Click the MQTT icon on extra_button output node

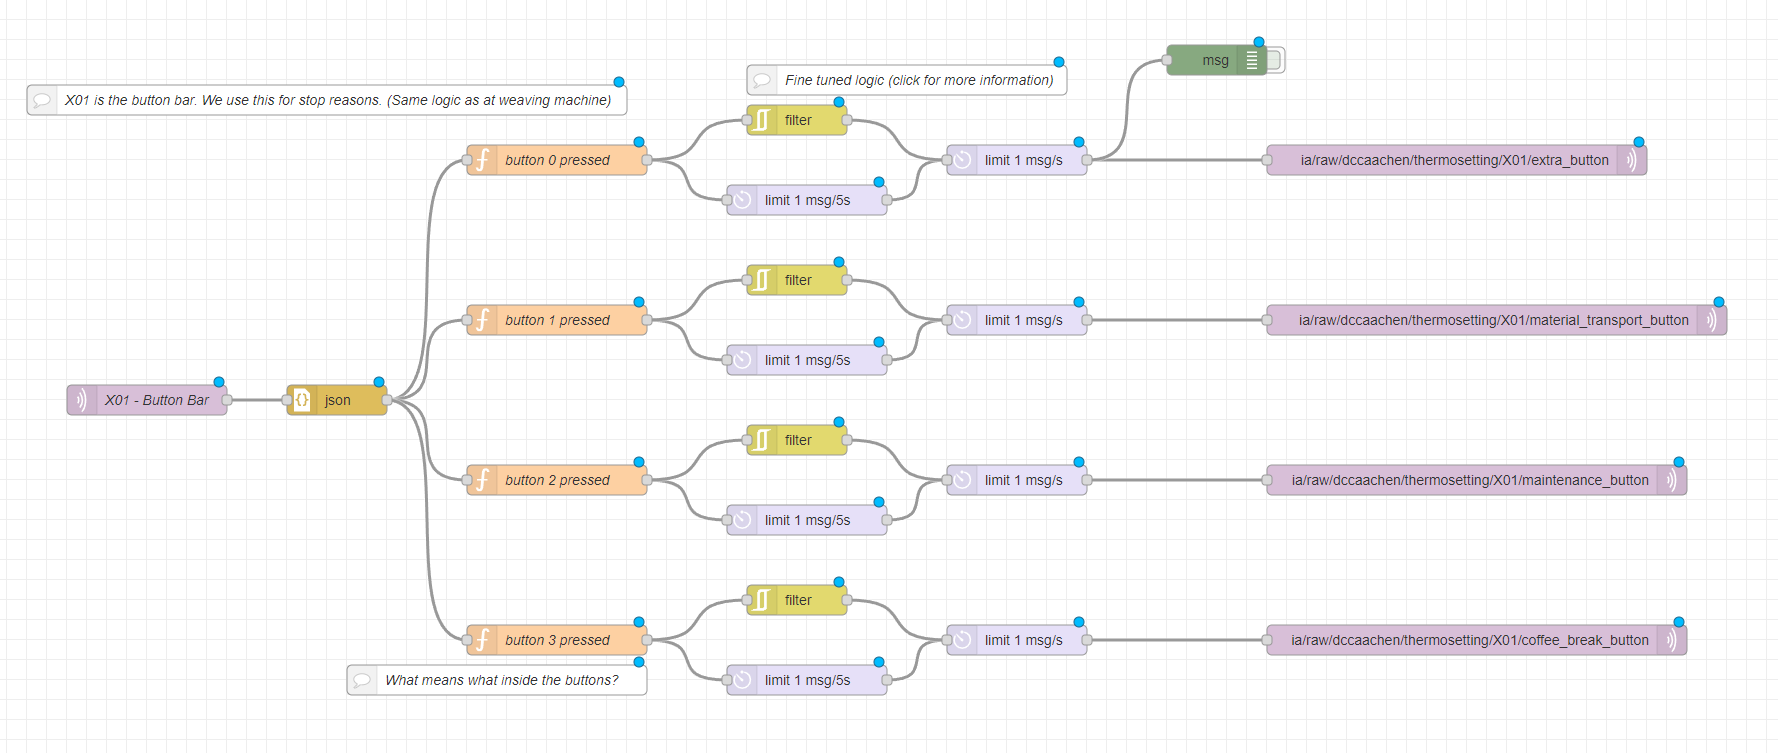[x=1631, y=160]
